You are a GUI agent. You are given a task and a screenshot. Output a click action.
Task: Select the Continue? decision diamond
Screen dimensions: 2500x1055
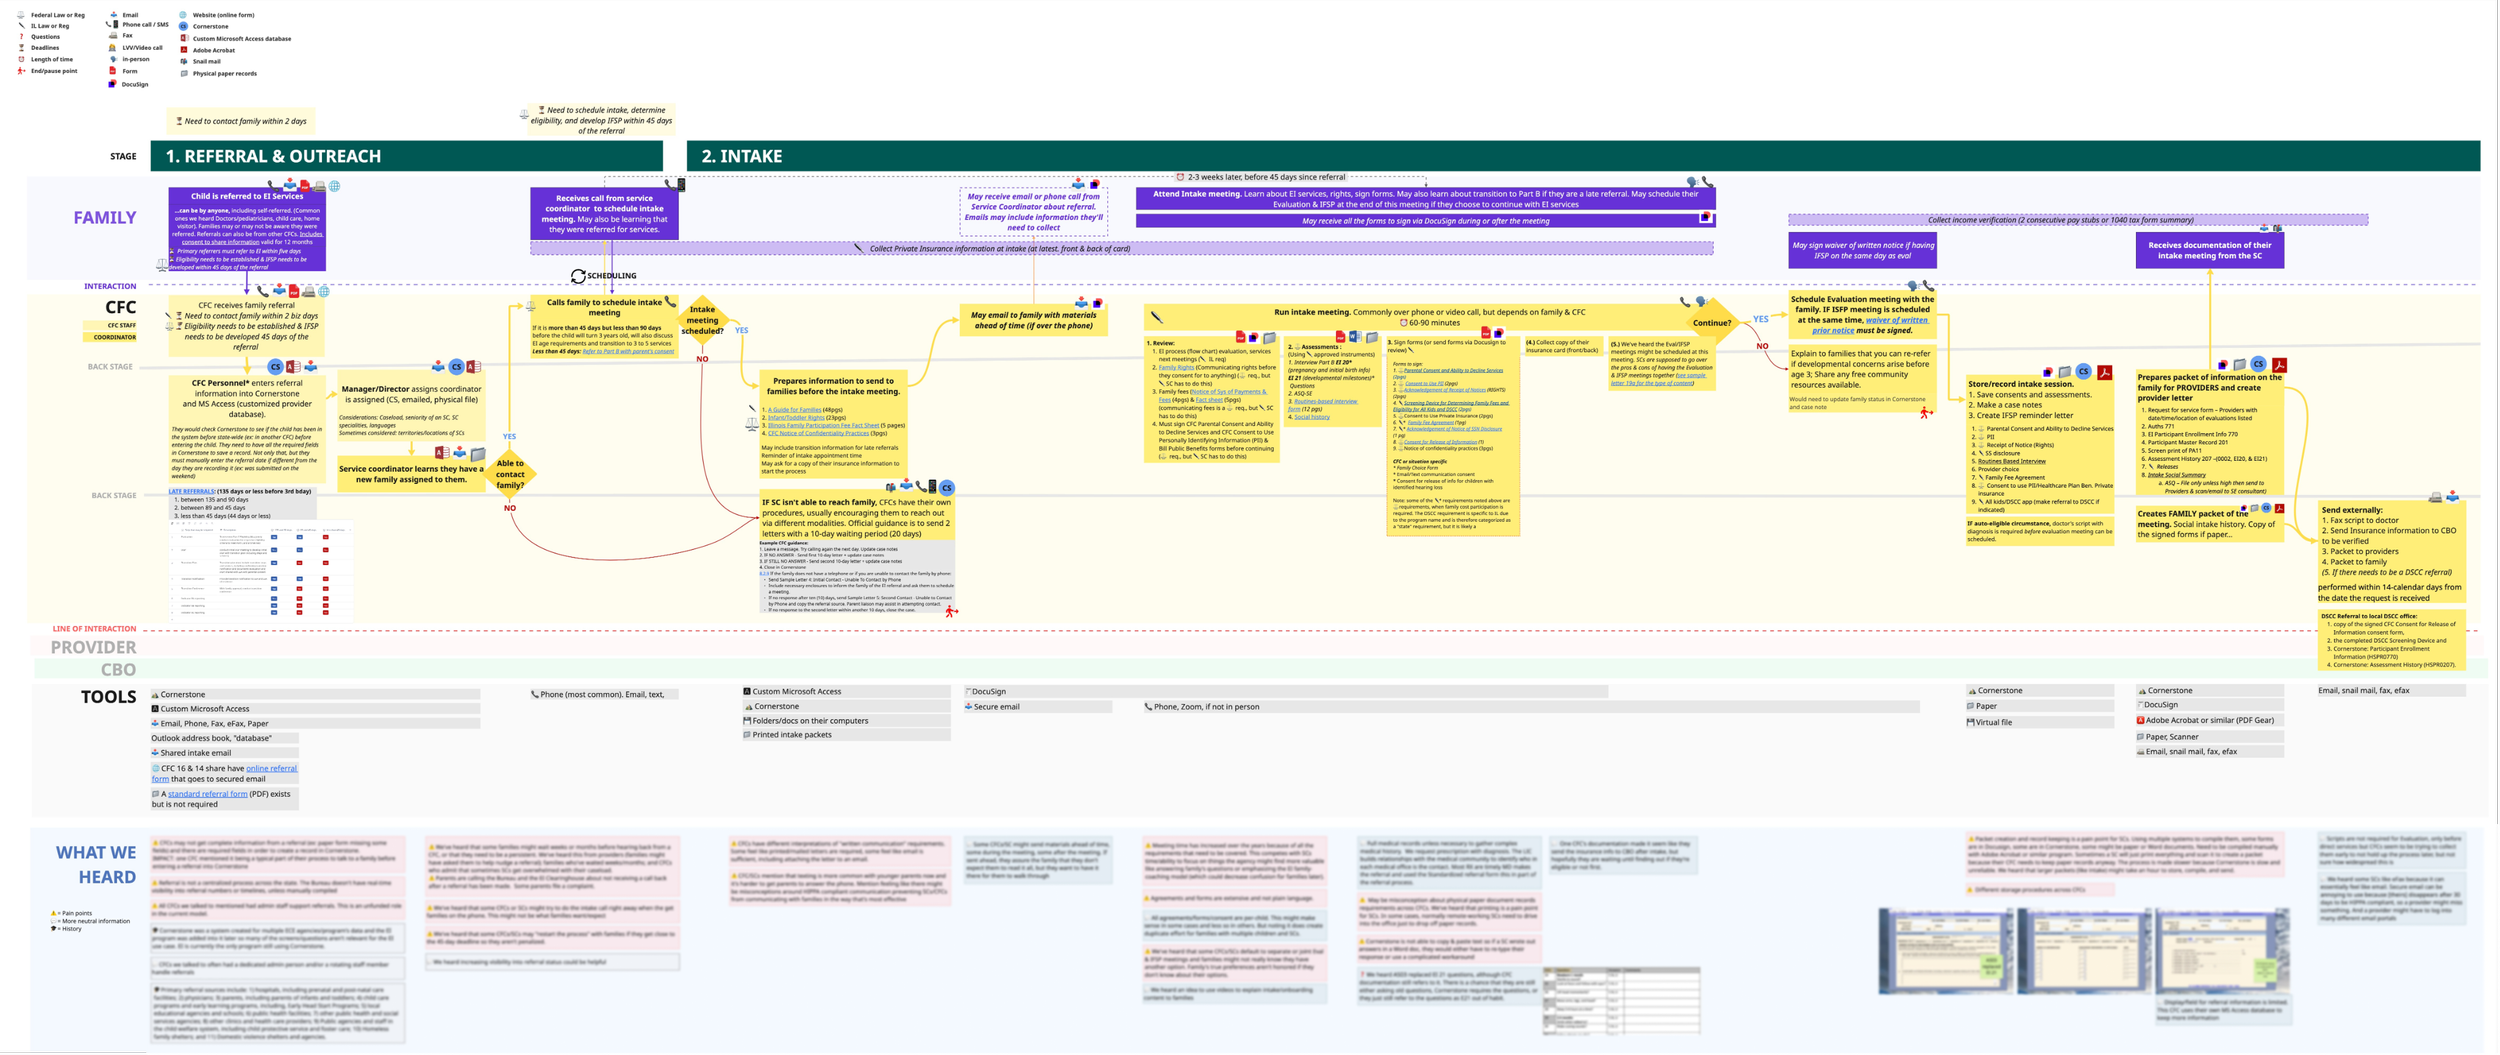coord(1711,323)
